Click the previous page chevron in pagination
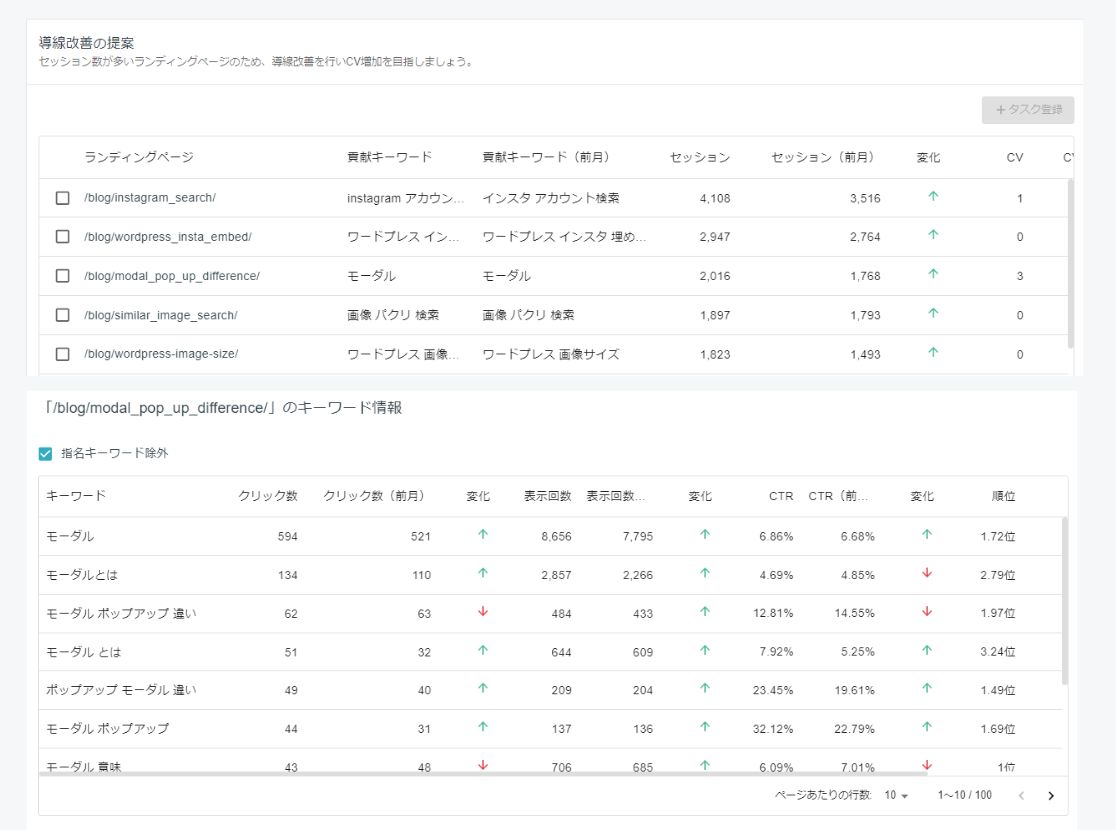The height and width of the screenshot is (830, 1116). coord(1022,795)
